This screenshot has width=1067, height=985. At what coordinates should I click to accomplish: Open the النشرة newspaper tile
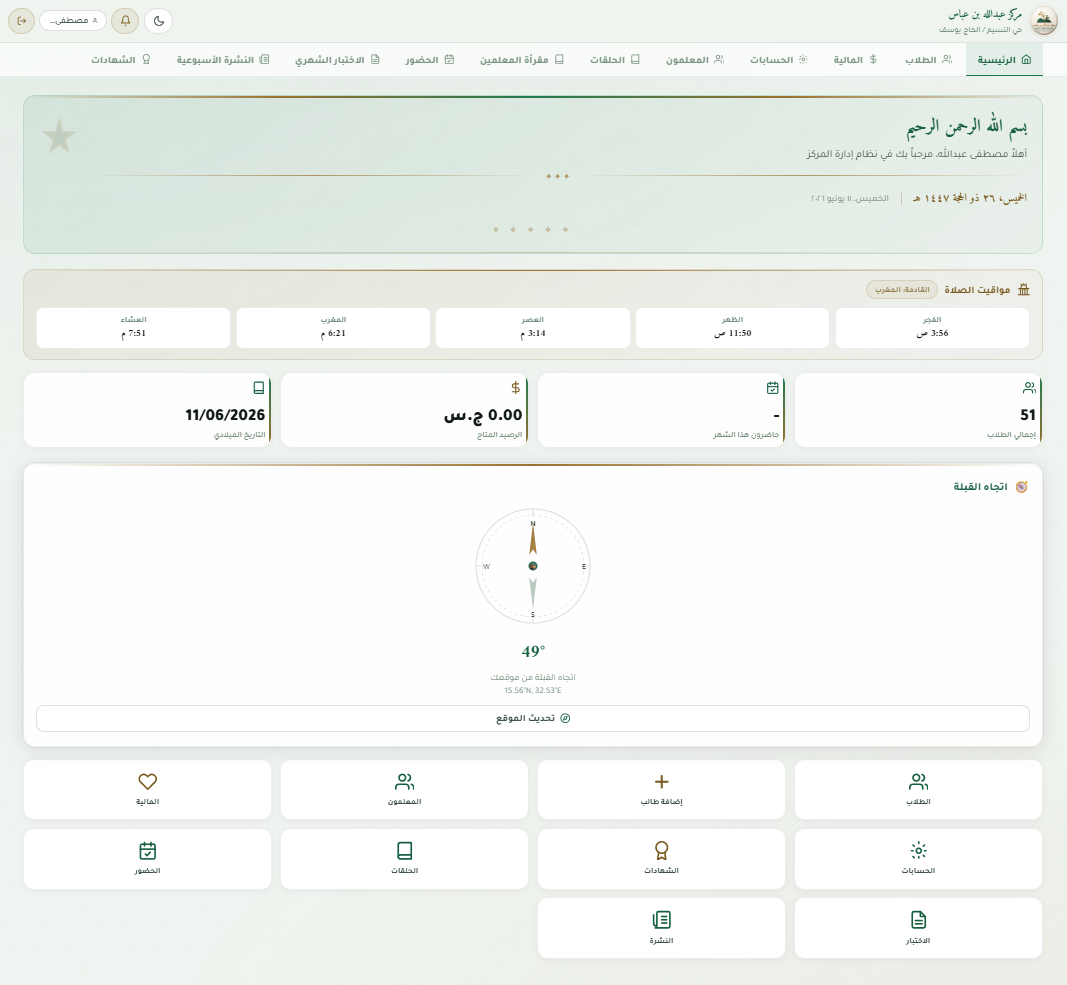click(x=661, y=928)
